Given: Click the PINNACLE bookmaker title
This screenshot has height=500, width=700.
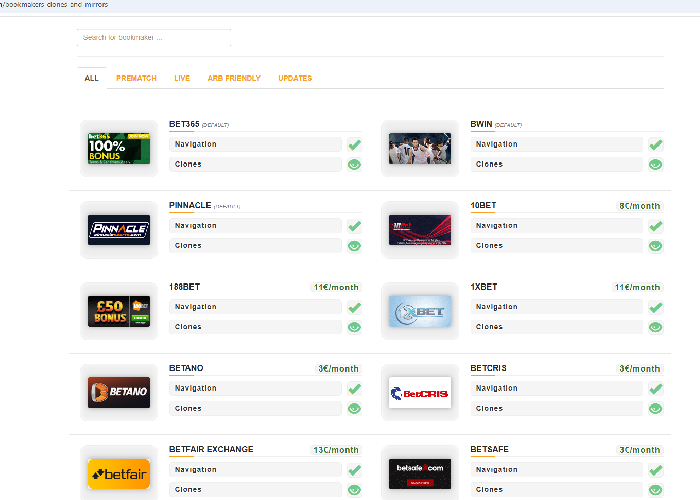Looking at the screenshot, I should (190, 205).
